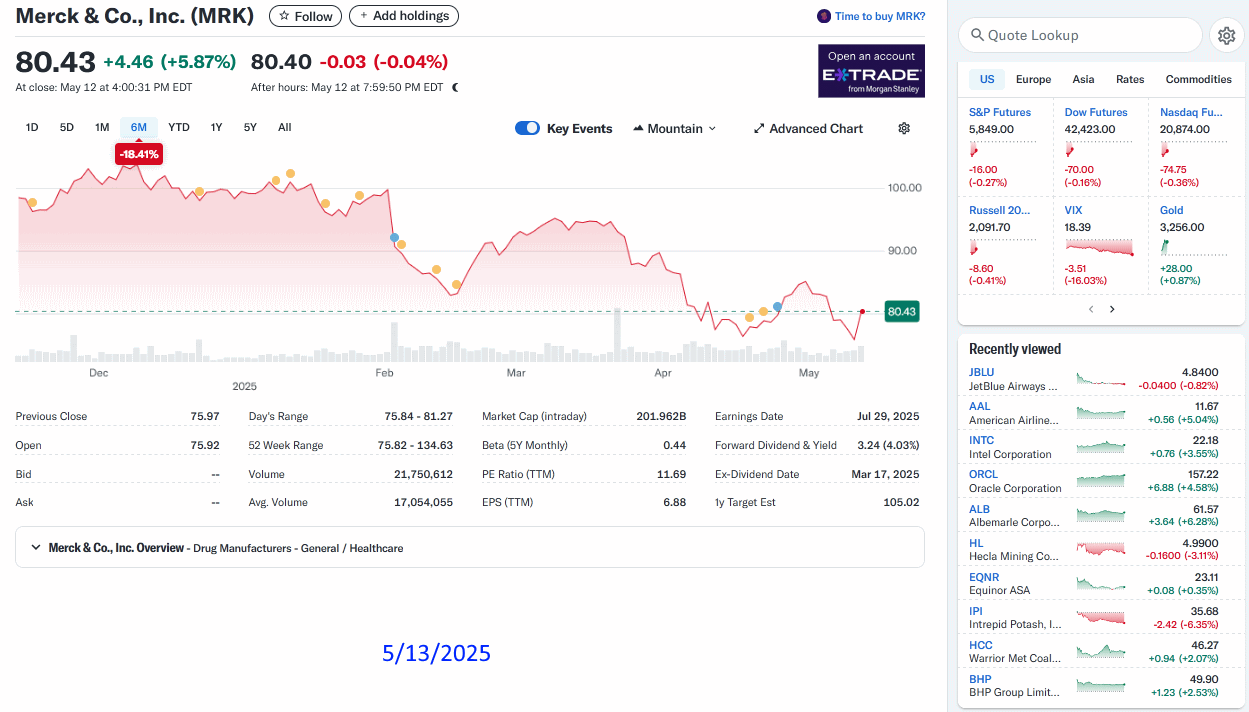
Task: Select the 1M chart range
Action: [102, 127]
